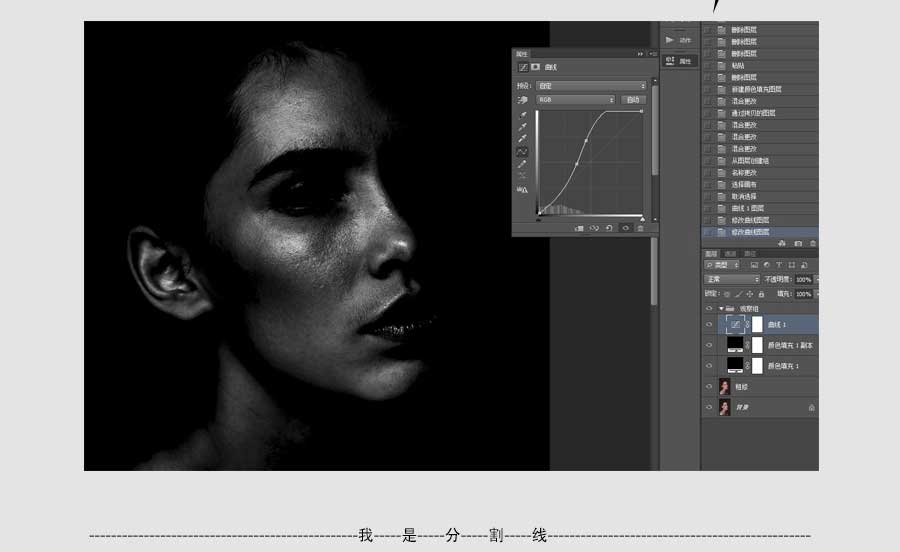Screen dimensions: 900x552
Task: Switch to the 图层 layers tab
Action: click(x=711, y=254)
